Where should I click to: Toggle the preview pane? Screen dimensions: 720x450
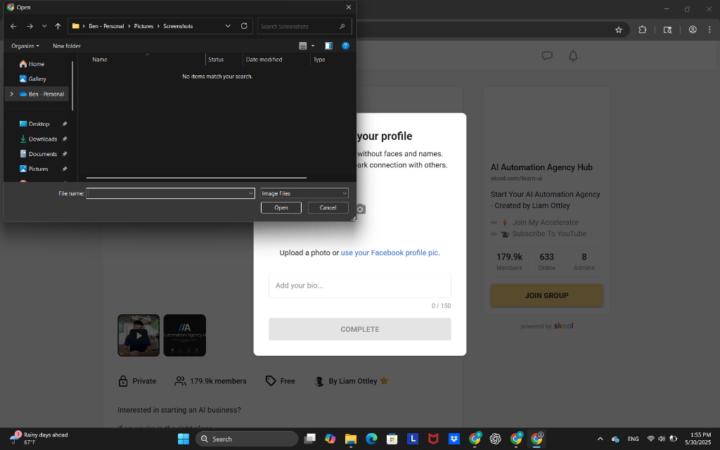coord(328,46)
